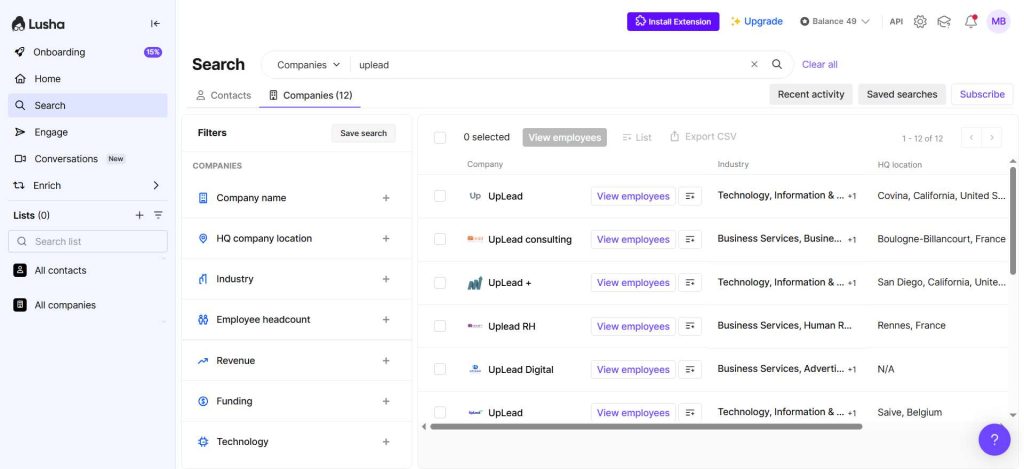The width and height of the screenshot is (1024, 469).
Task: Click Conversations camera icon
Action: pos(20,159)
